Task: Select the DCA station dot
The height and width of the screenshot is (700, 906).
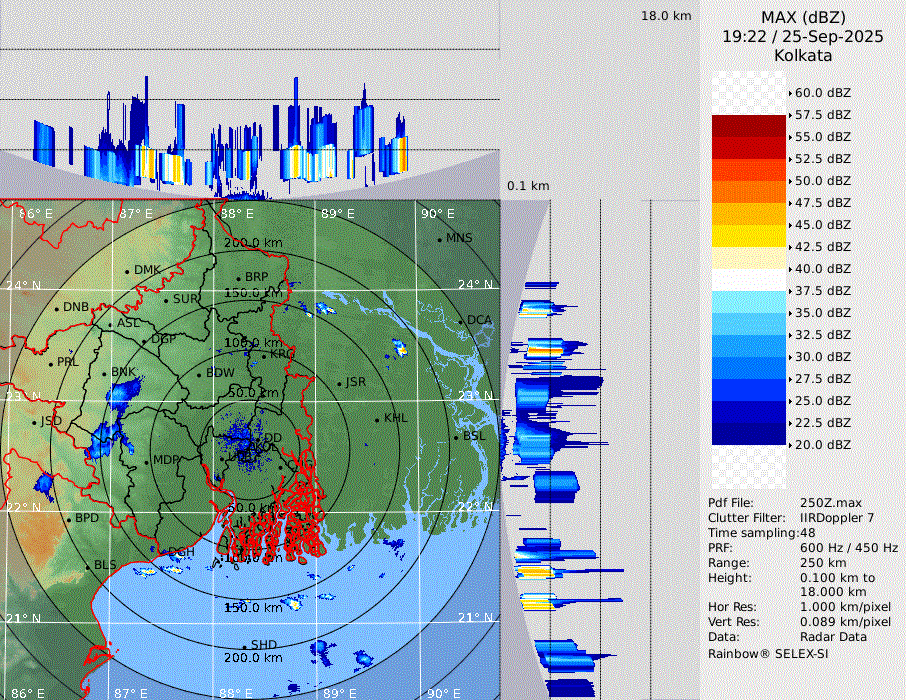Action: [x=461, y=321]
